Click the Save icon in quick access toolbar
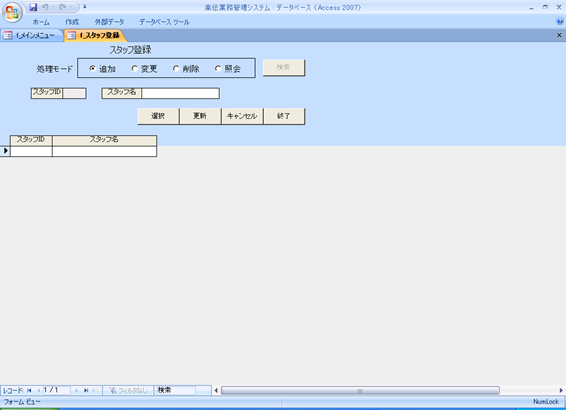 pos(33,7)
